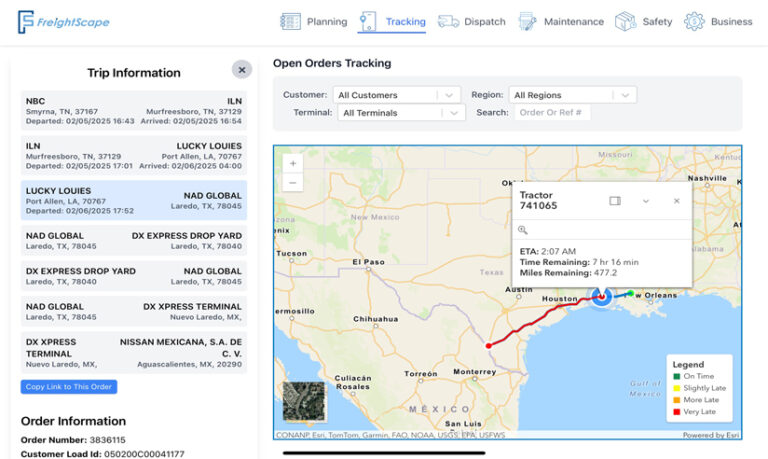768x459 pixels.
Task: Zoom out on the map
Action: coord(293,183)
